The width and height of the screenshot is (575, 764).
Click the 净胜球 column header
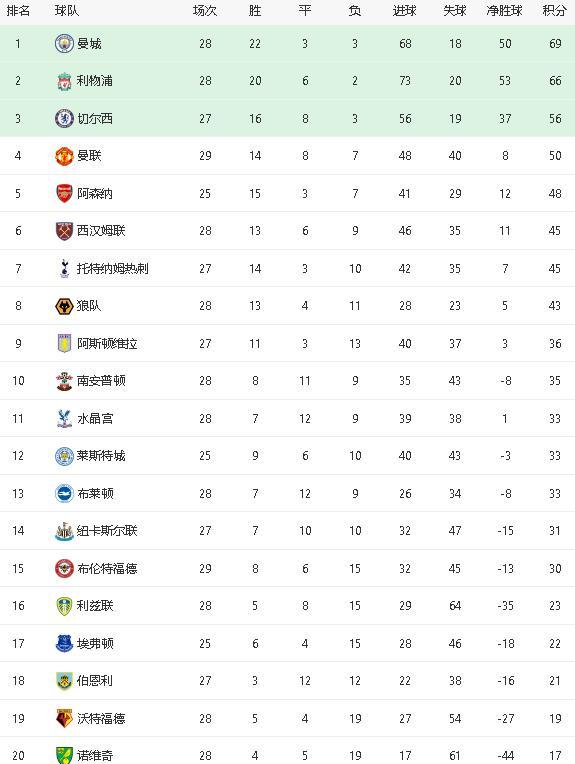click(504, 11)
